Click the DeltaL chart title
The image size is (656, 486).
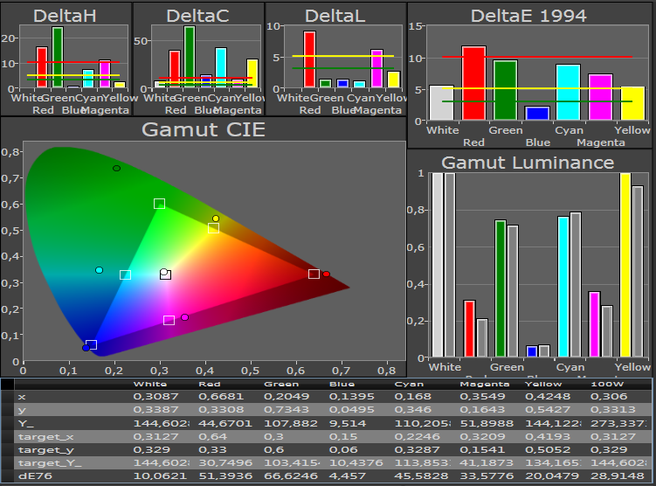[335, 16]
